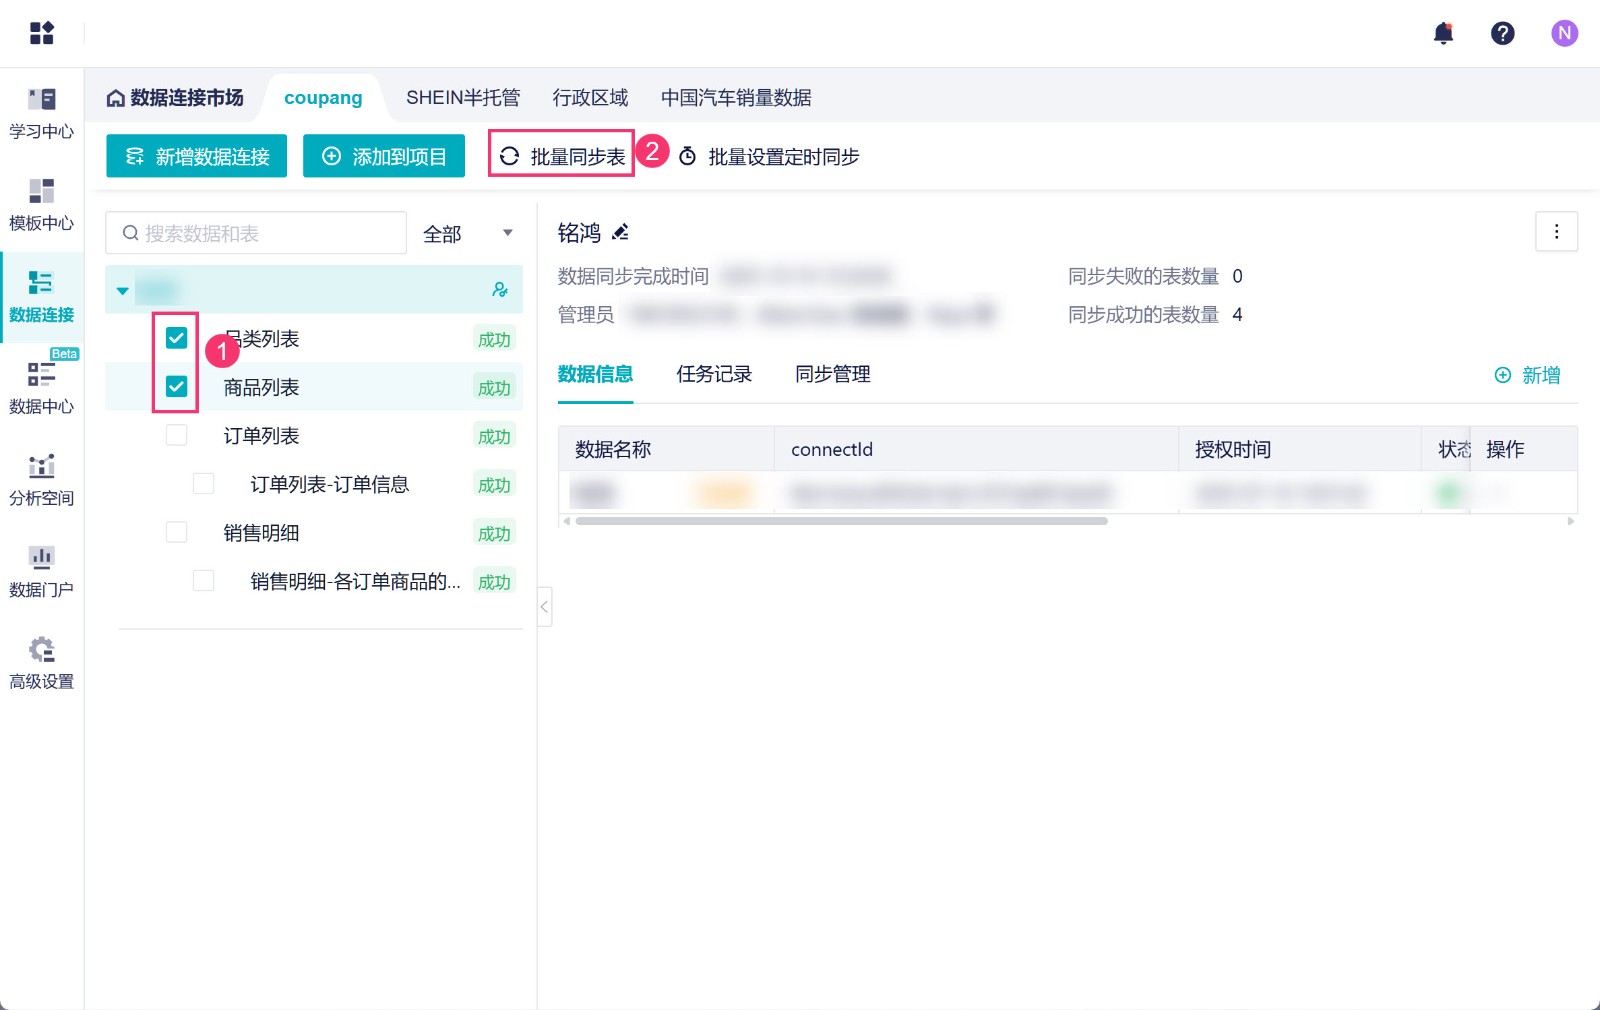Open the three-dot more options menu
This screenshot has width=1600, height=1010.
[1556, 232]
